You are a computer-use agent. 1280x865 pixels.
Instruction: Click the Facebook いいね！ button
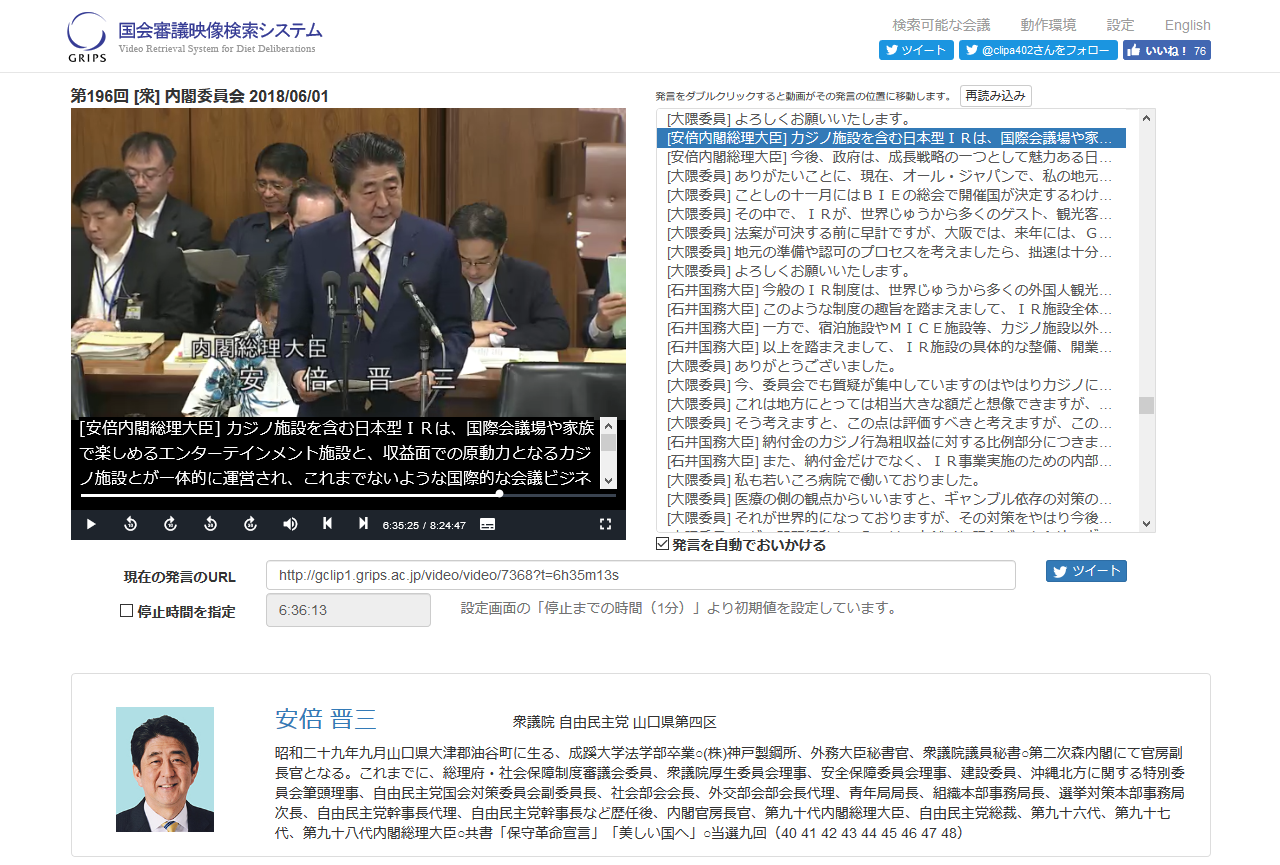[x=1166, y=50]
